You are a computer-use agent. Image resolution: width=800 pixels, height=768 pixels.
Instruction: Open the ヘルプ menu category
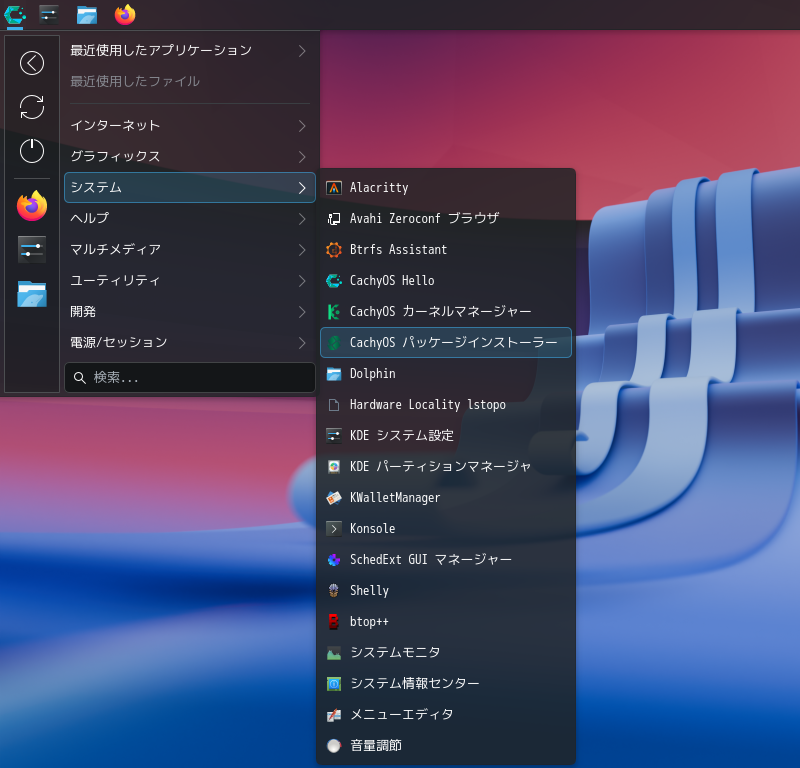(x=190, y=218)
